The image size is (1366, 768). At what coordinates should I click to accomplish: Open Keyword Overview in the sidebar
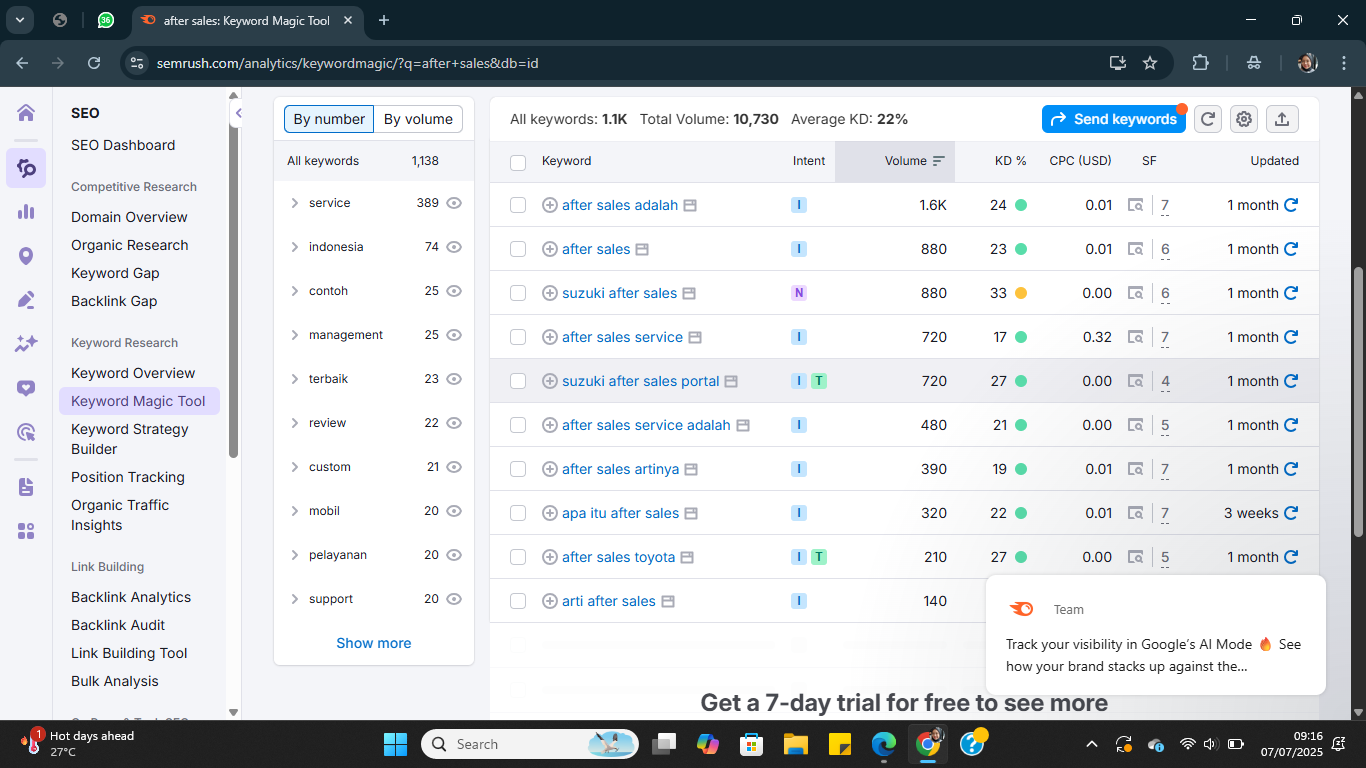click(x=133, y=373)
